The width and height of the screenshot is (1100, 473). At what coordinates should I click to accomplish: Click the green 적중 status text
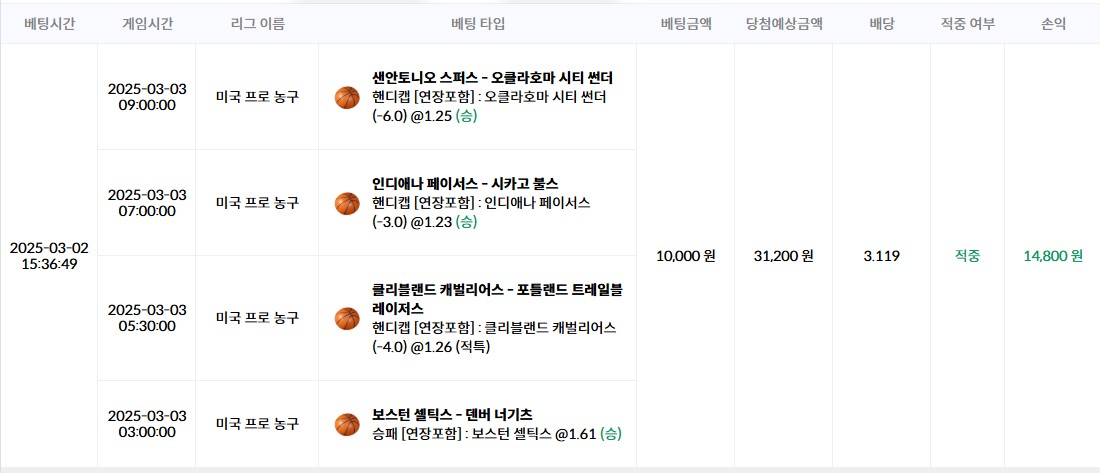pos(967,256)
